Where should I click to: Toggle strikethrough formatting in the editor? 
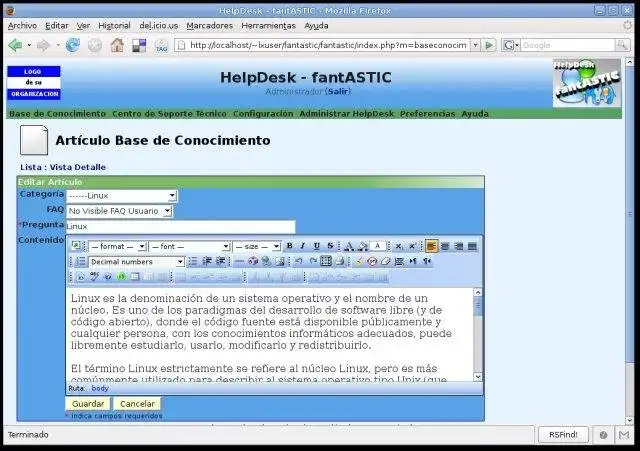point(330,246)
